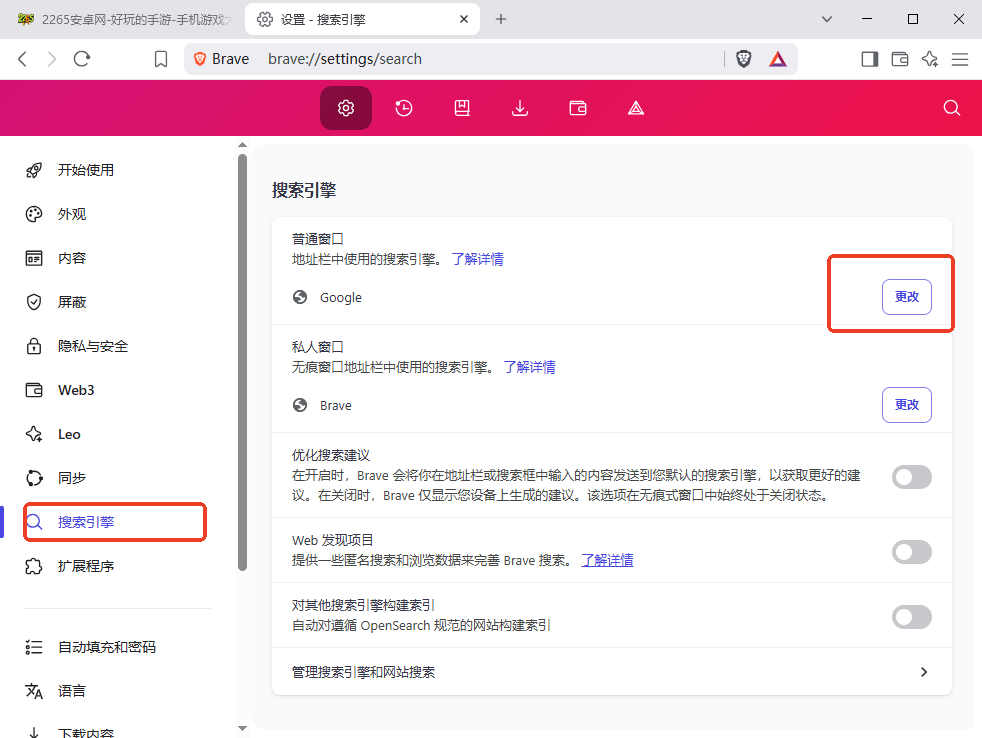Click the Brave engine globe icon
This screenshot has width=982, height=738.
click(x=300, y=405)
